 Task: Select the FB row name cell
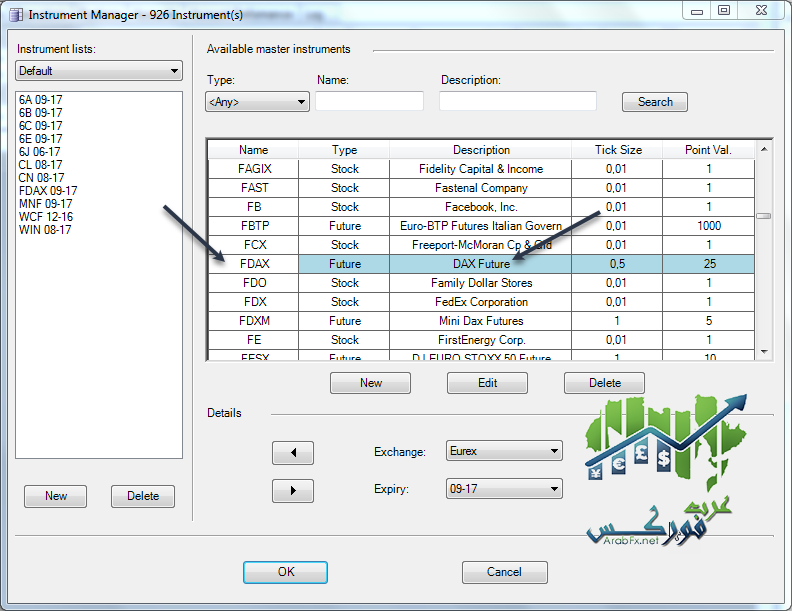coord(254,207)
